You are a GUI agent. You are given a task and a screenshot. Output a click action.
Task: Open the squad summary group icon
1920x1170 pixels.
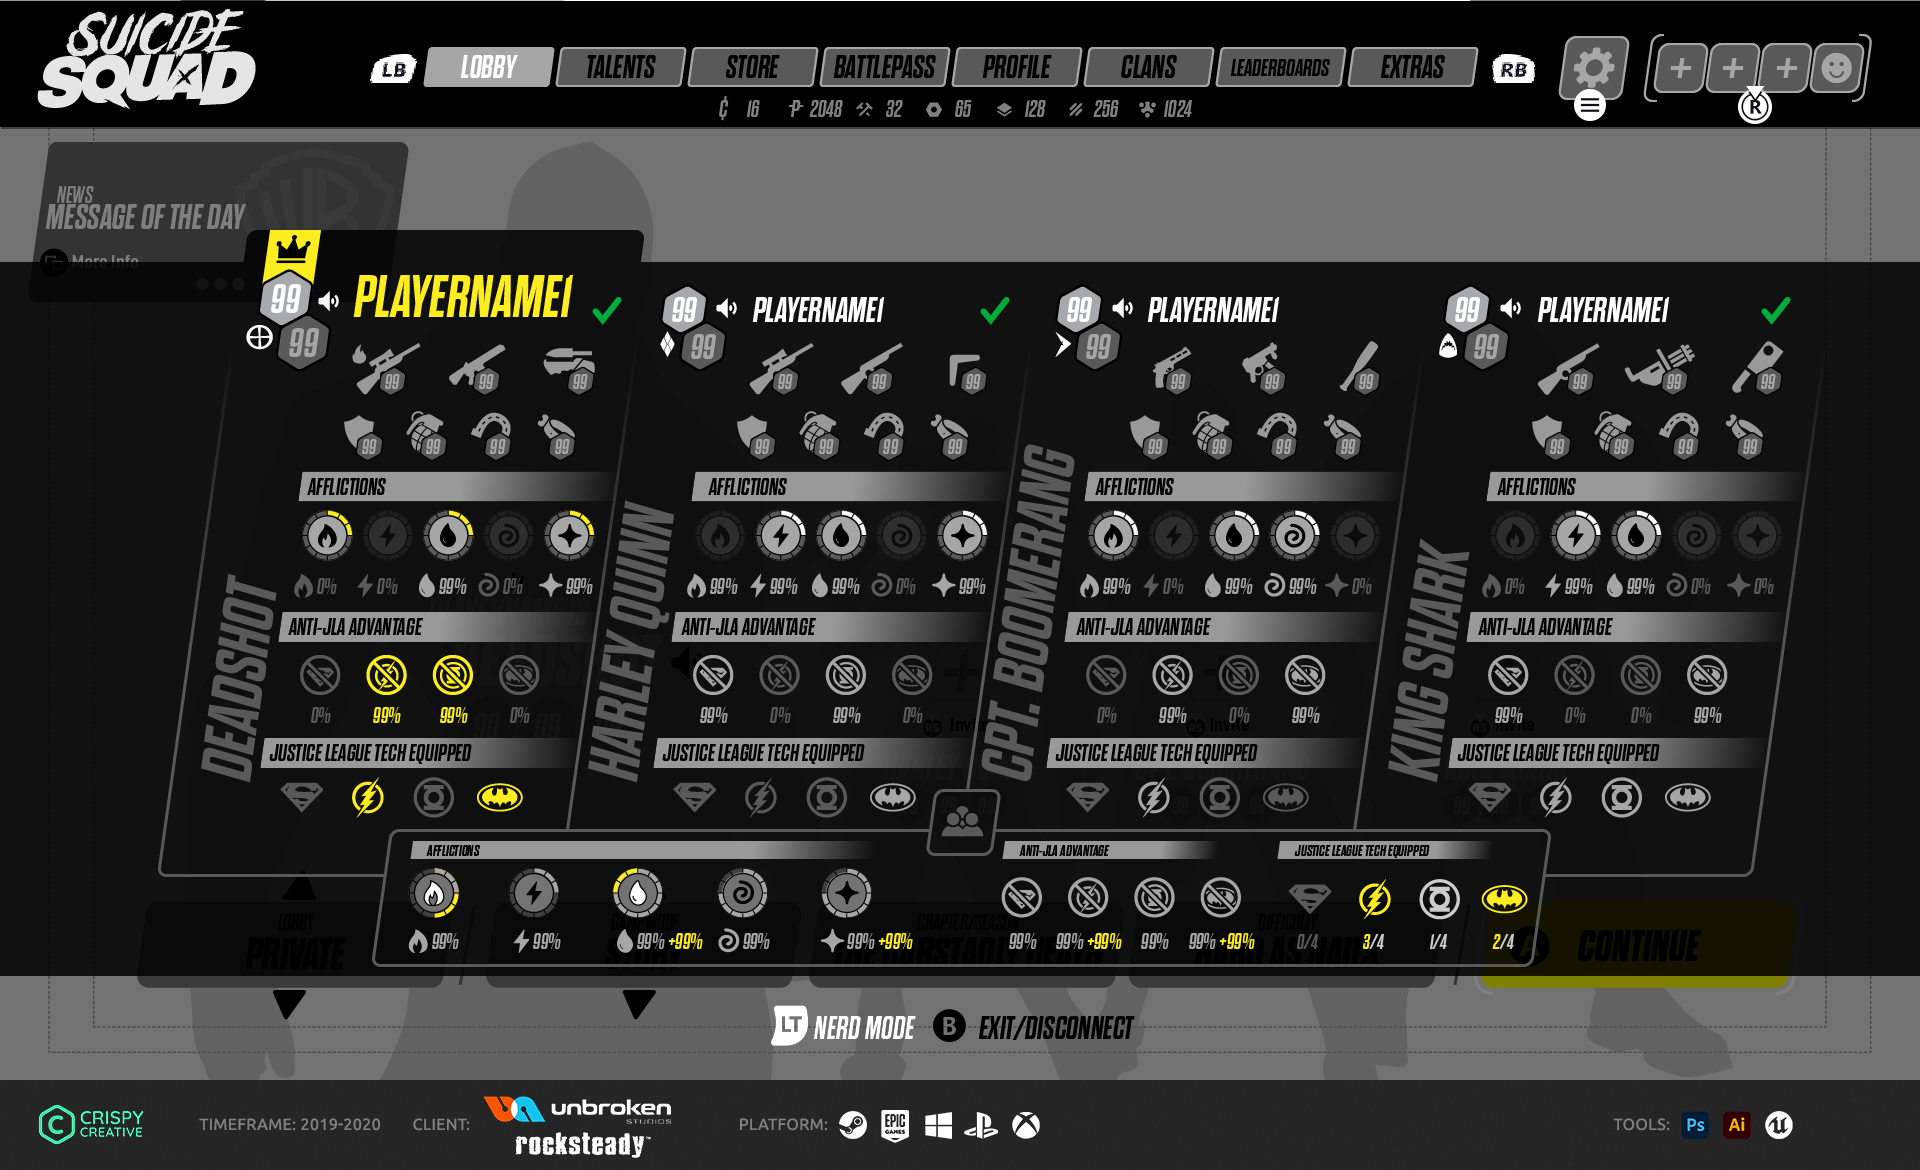click(963, 822)
